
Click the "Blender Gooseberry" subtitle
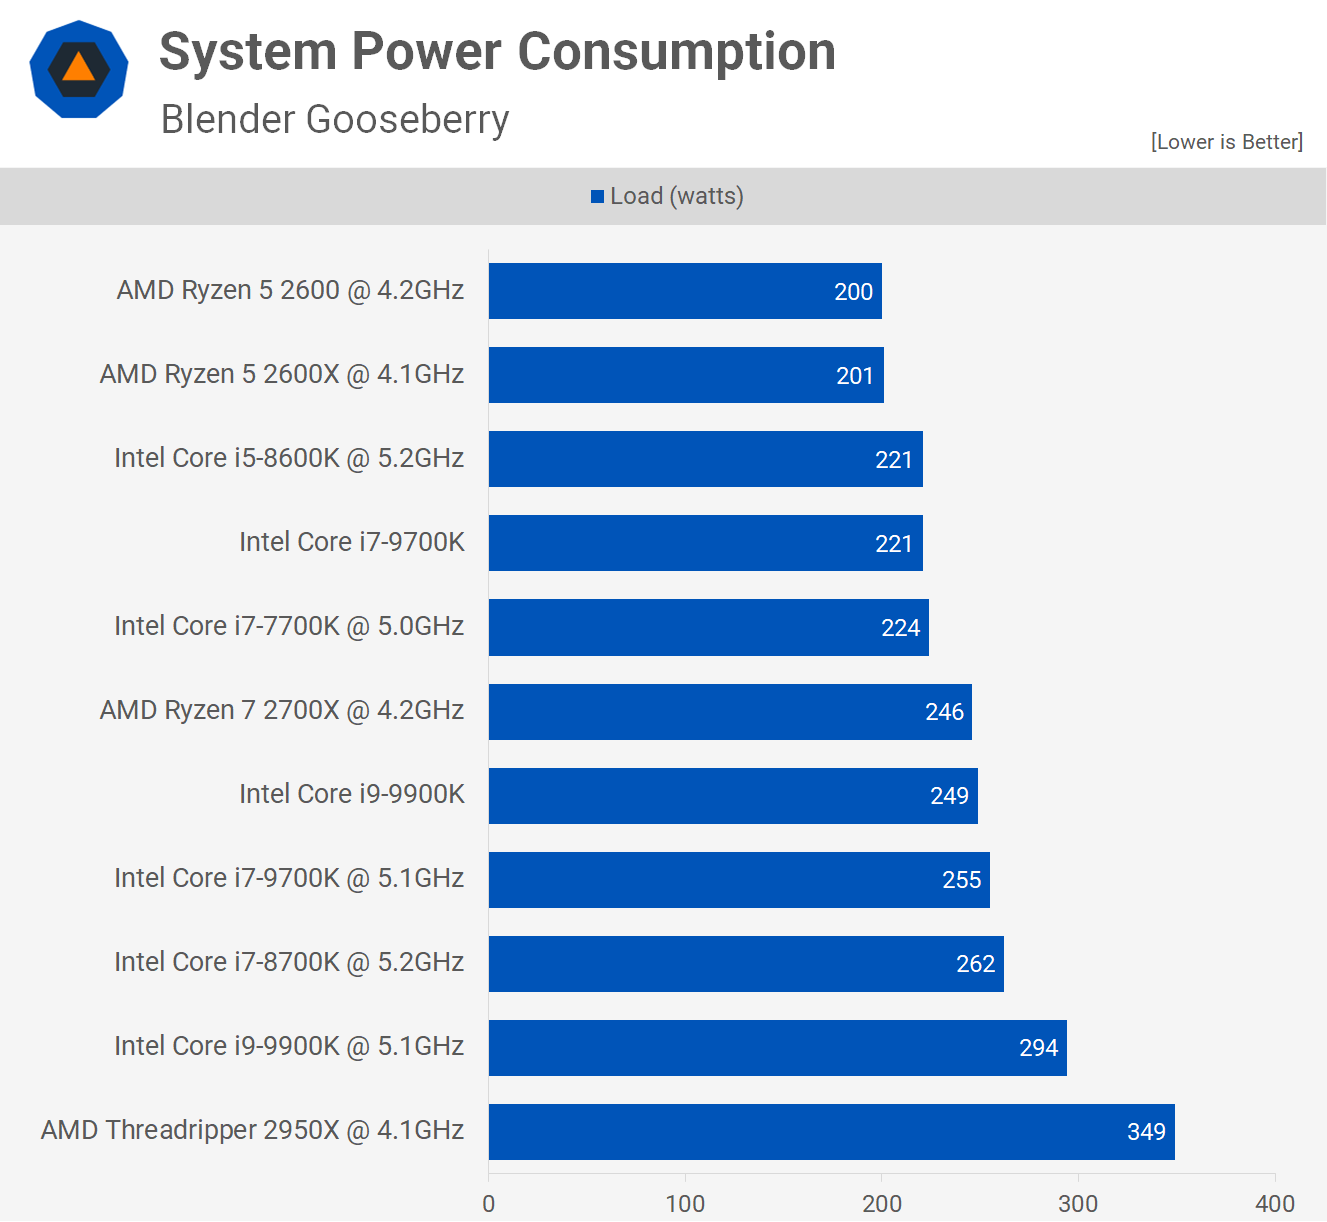pyautogui.click(x=335, y=119)
